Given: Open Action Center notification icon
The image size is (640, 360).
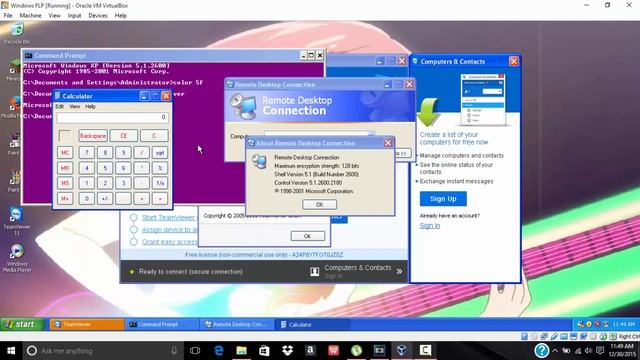Looking at the screenshot, I should 600,351.
